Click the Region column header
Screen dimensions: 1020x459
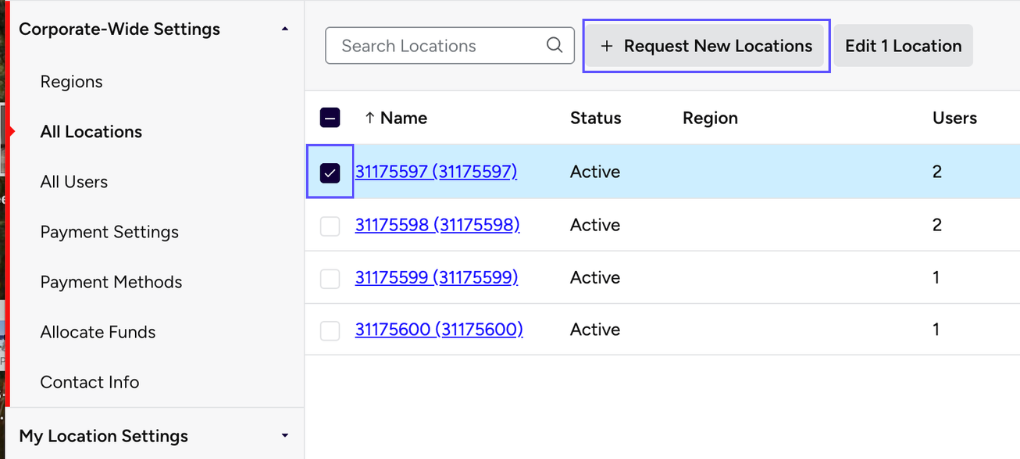point(710,118)
